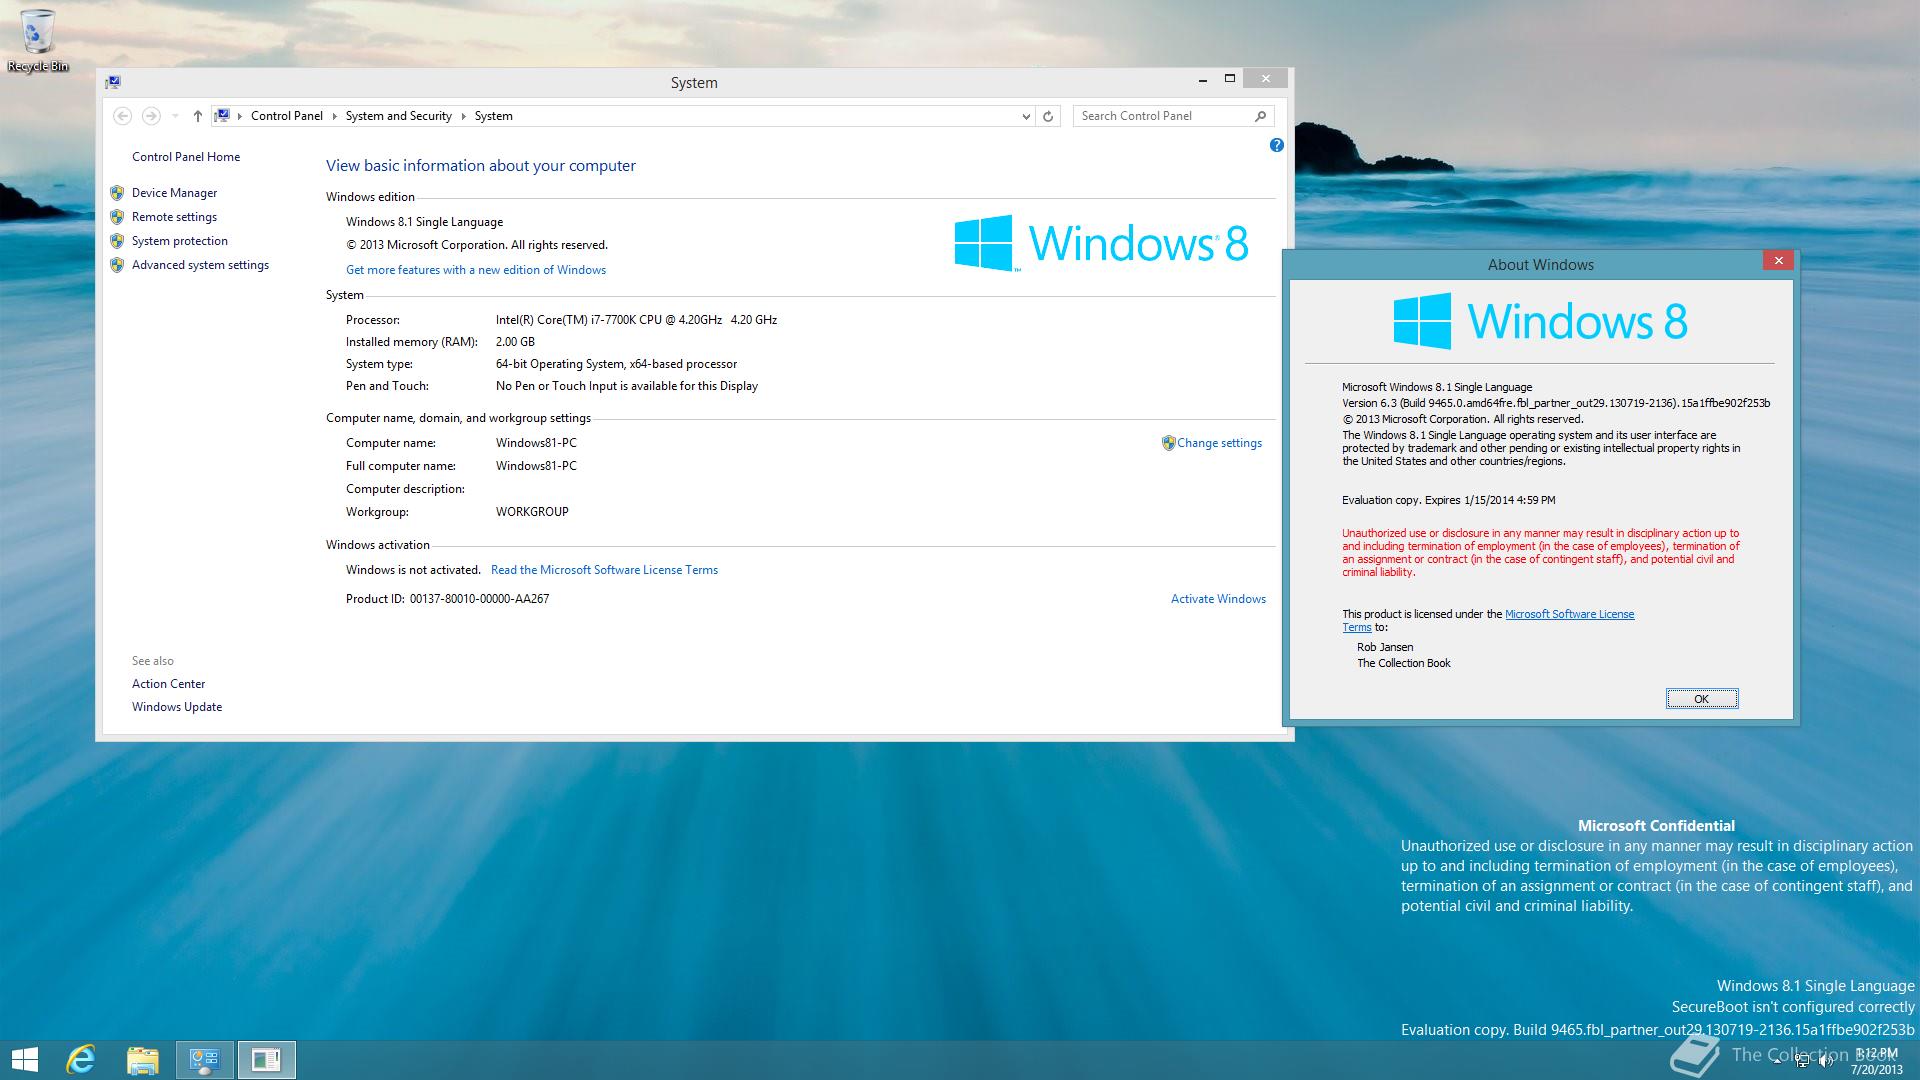The width and height of the screenshot is (1920, 1080).
Task: Open Advanced system settings link
Action: [200, 265]
